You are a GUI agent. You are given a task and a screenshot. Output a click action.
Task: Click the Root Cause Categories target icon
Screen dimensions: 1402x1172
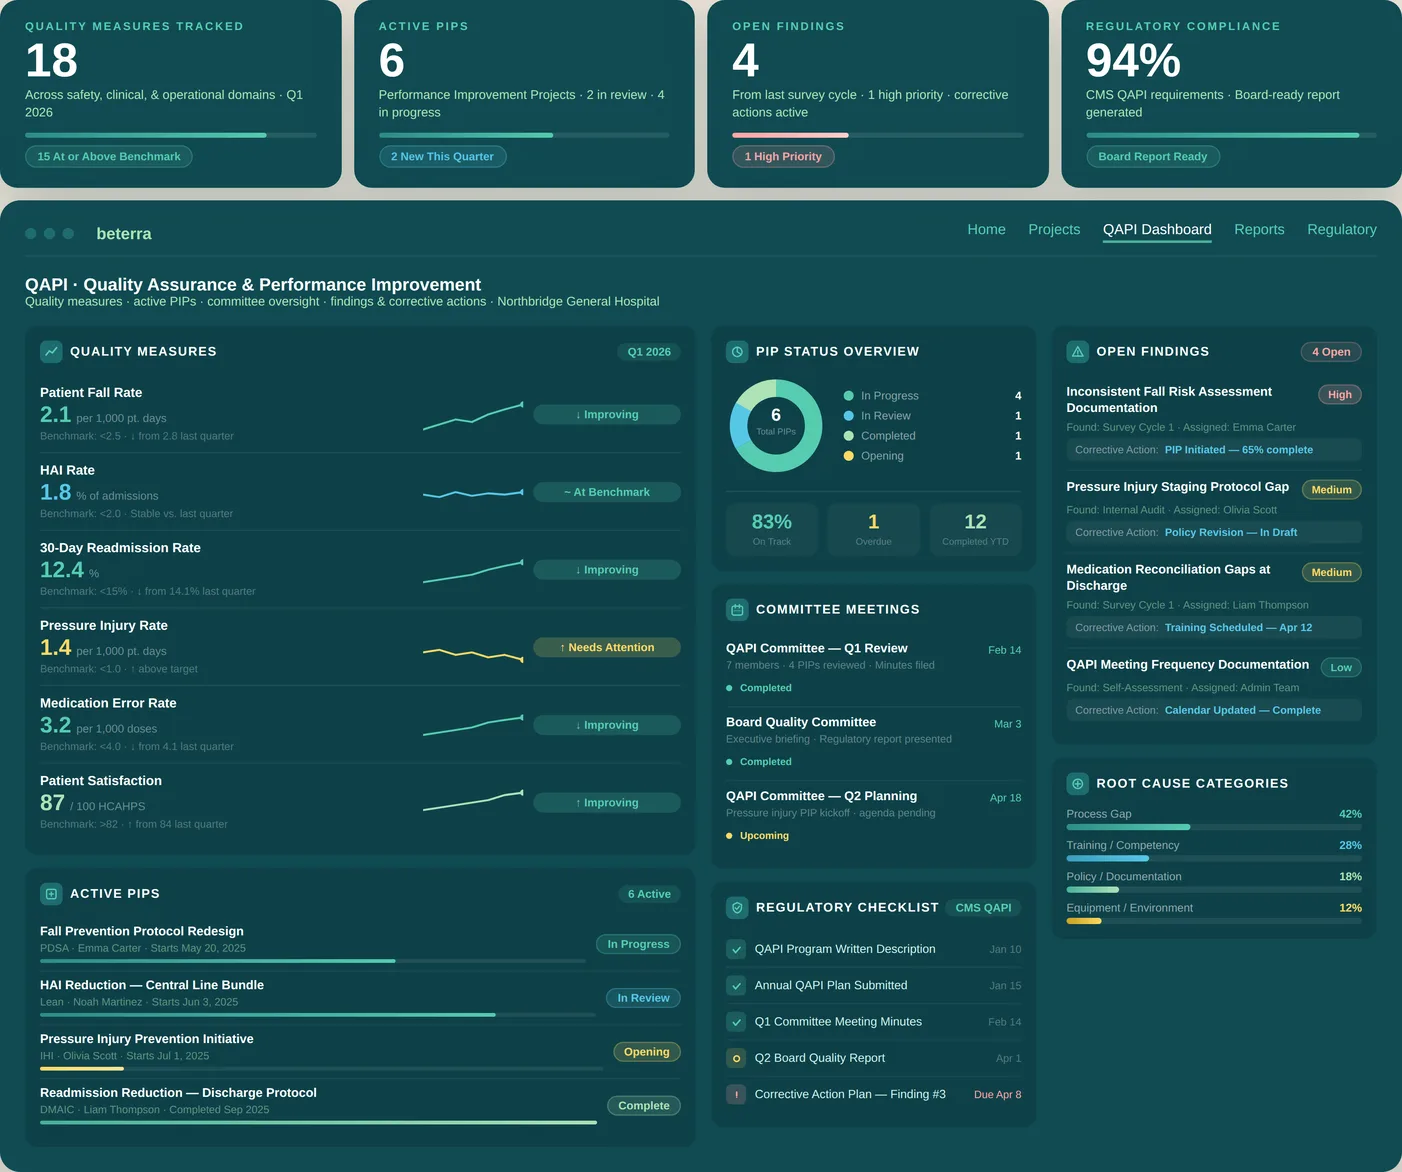tap(1077, 783)
